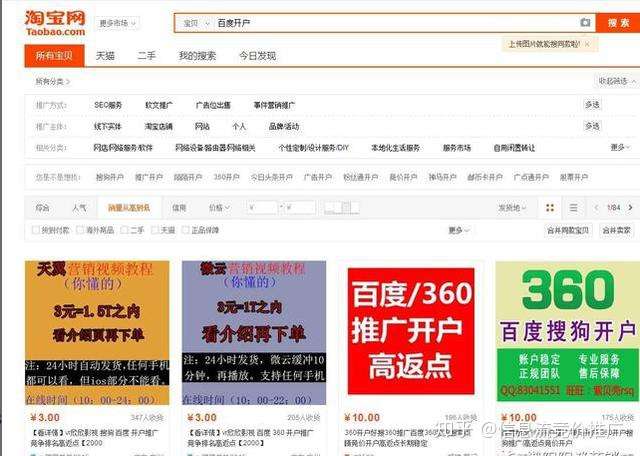Switch to list view icon
Image resolution: width=640 pixels, height=456 pixels.
(x=573, y=208)
